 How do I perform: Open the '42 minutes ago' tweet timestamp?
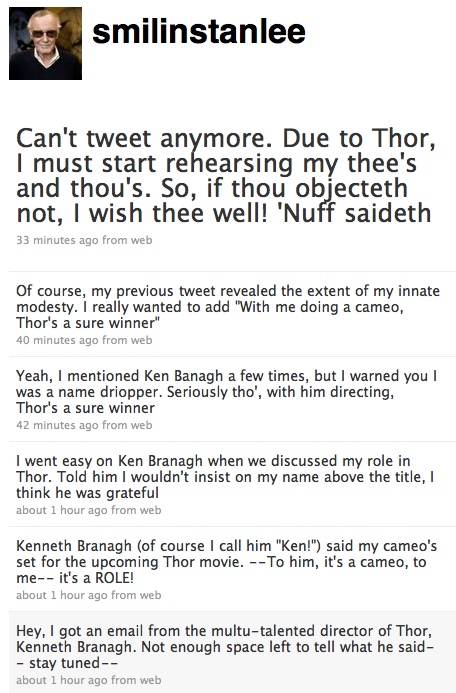(58, 425)
